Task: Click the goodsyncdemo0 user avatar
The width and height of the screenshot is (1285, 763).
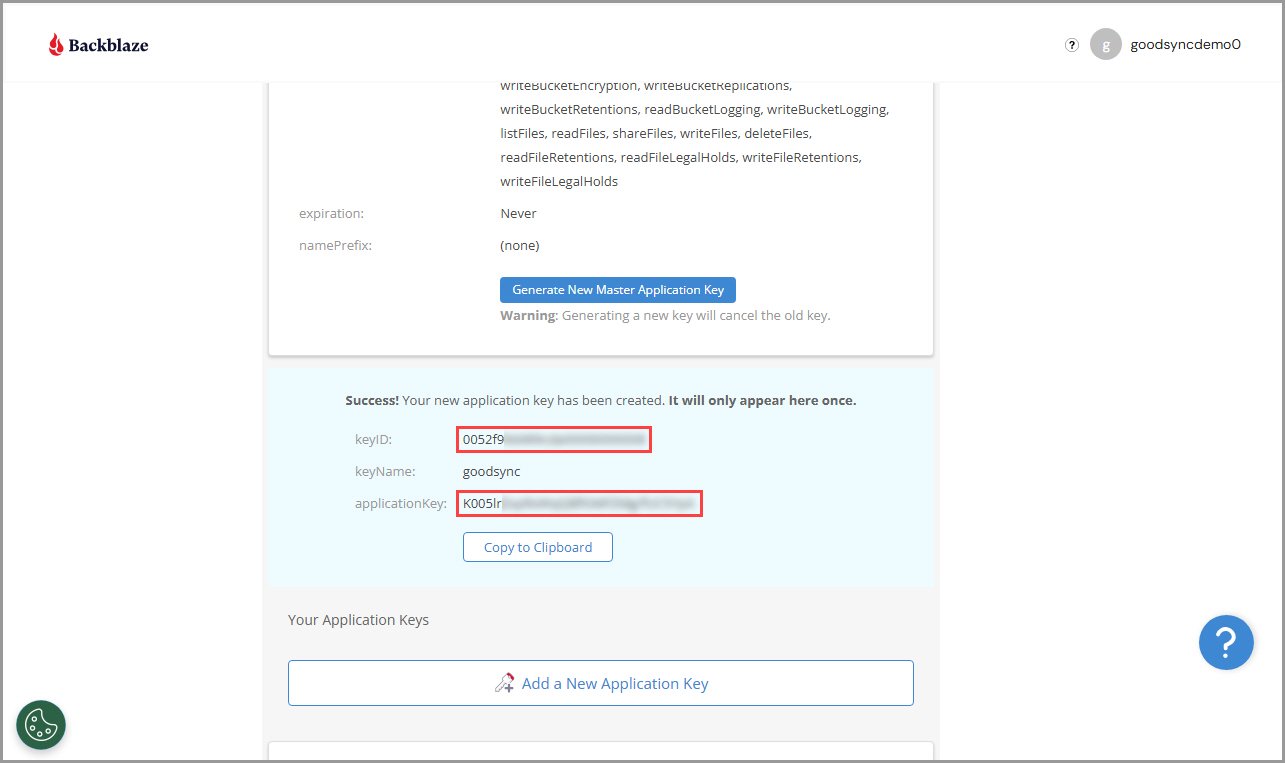Action: 1105,44
